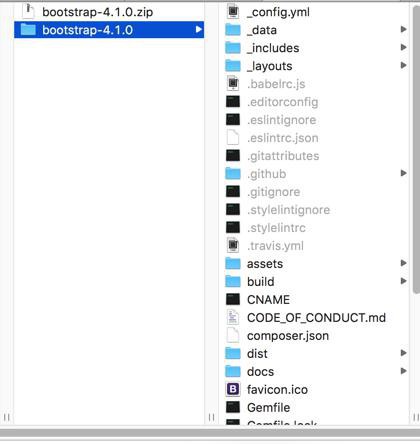
Task: Select the composer.json file name
Action: click(x=288, y=336)
